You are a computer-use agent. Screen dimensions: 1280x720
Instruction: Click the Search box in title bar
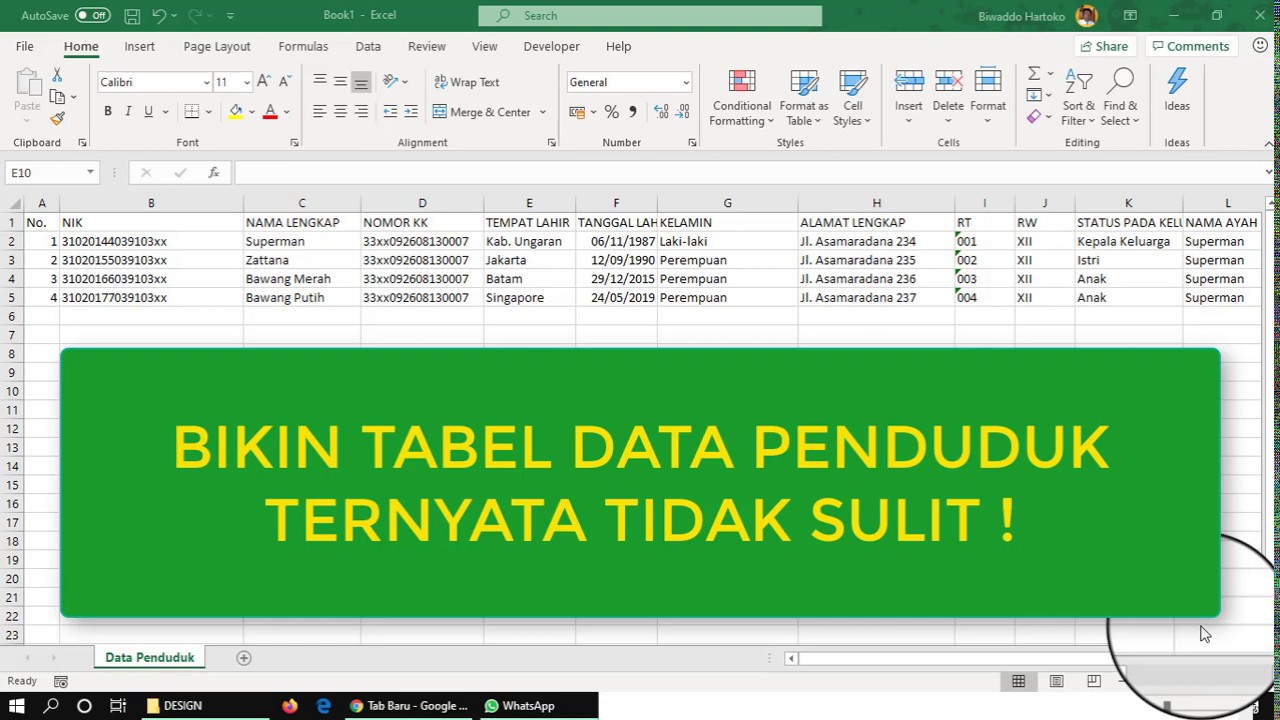click(650, 15)
